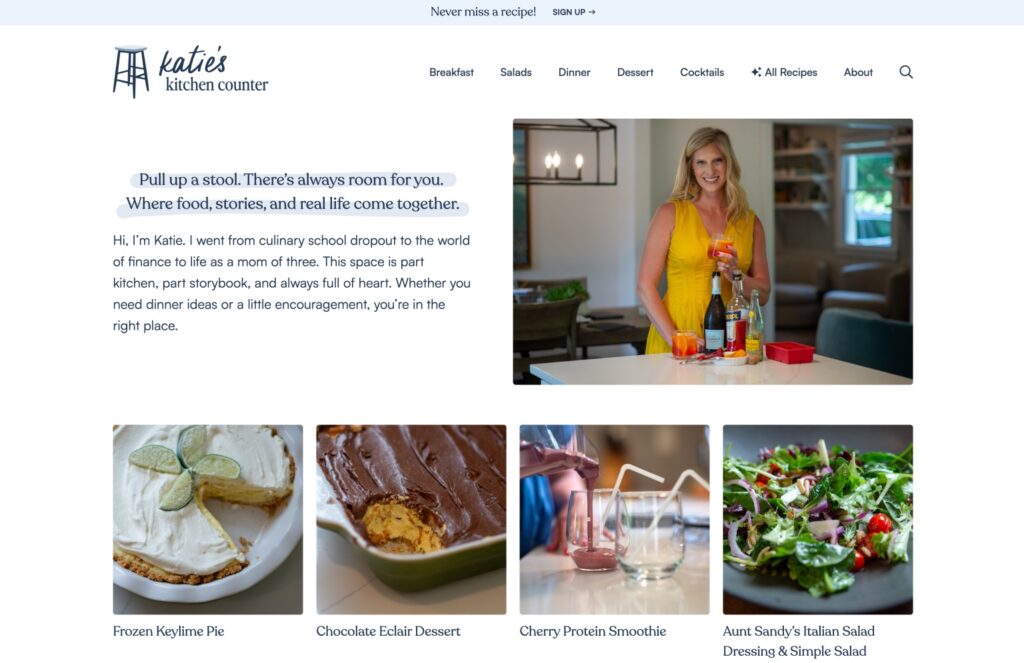Click the arrow next to Sign Up
The width and height of the screenshot is (1024, 663).
point(592,12)
